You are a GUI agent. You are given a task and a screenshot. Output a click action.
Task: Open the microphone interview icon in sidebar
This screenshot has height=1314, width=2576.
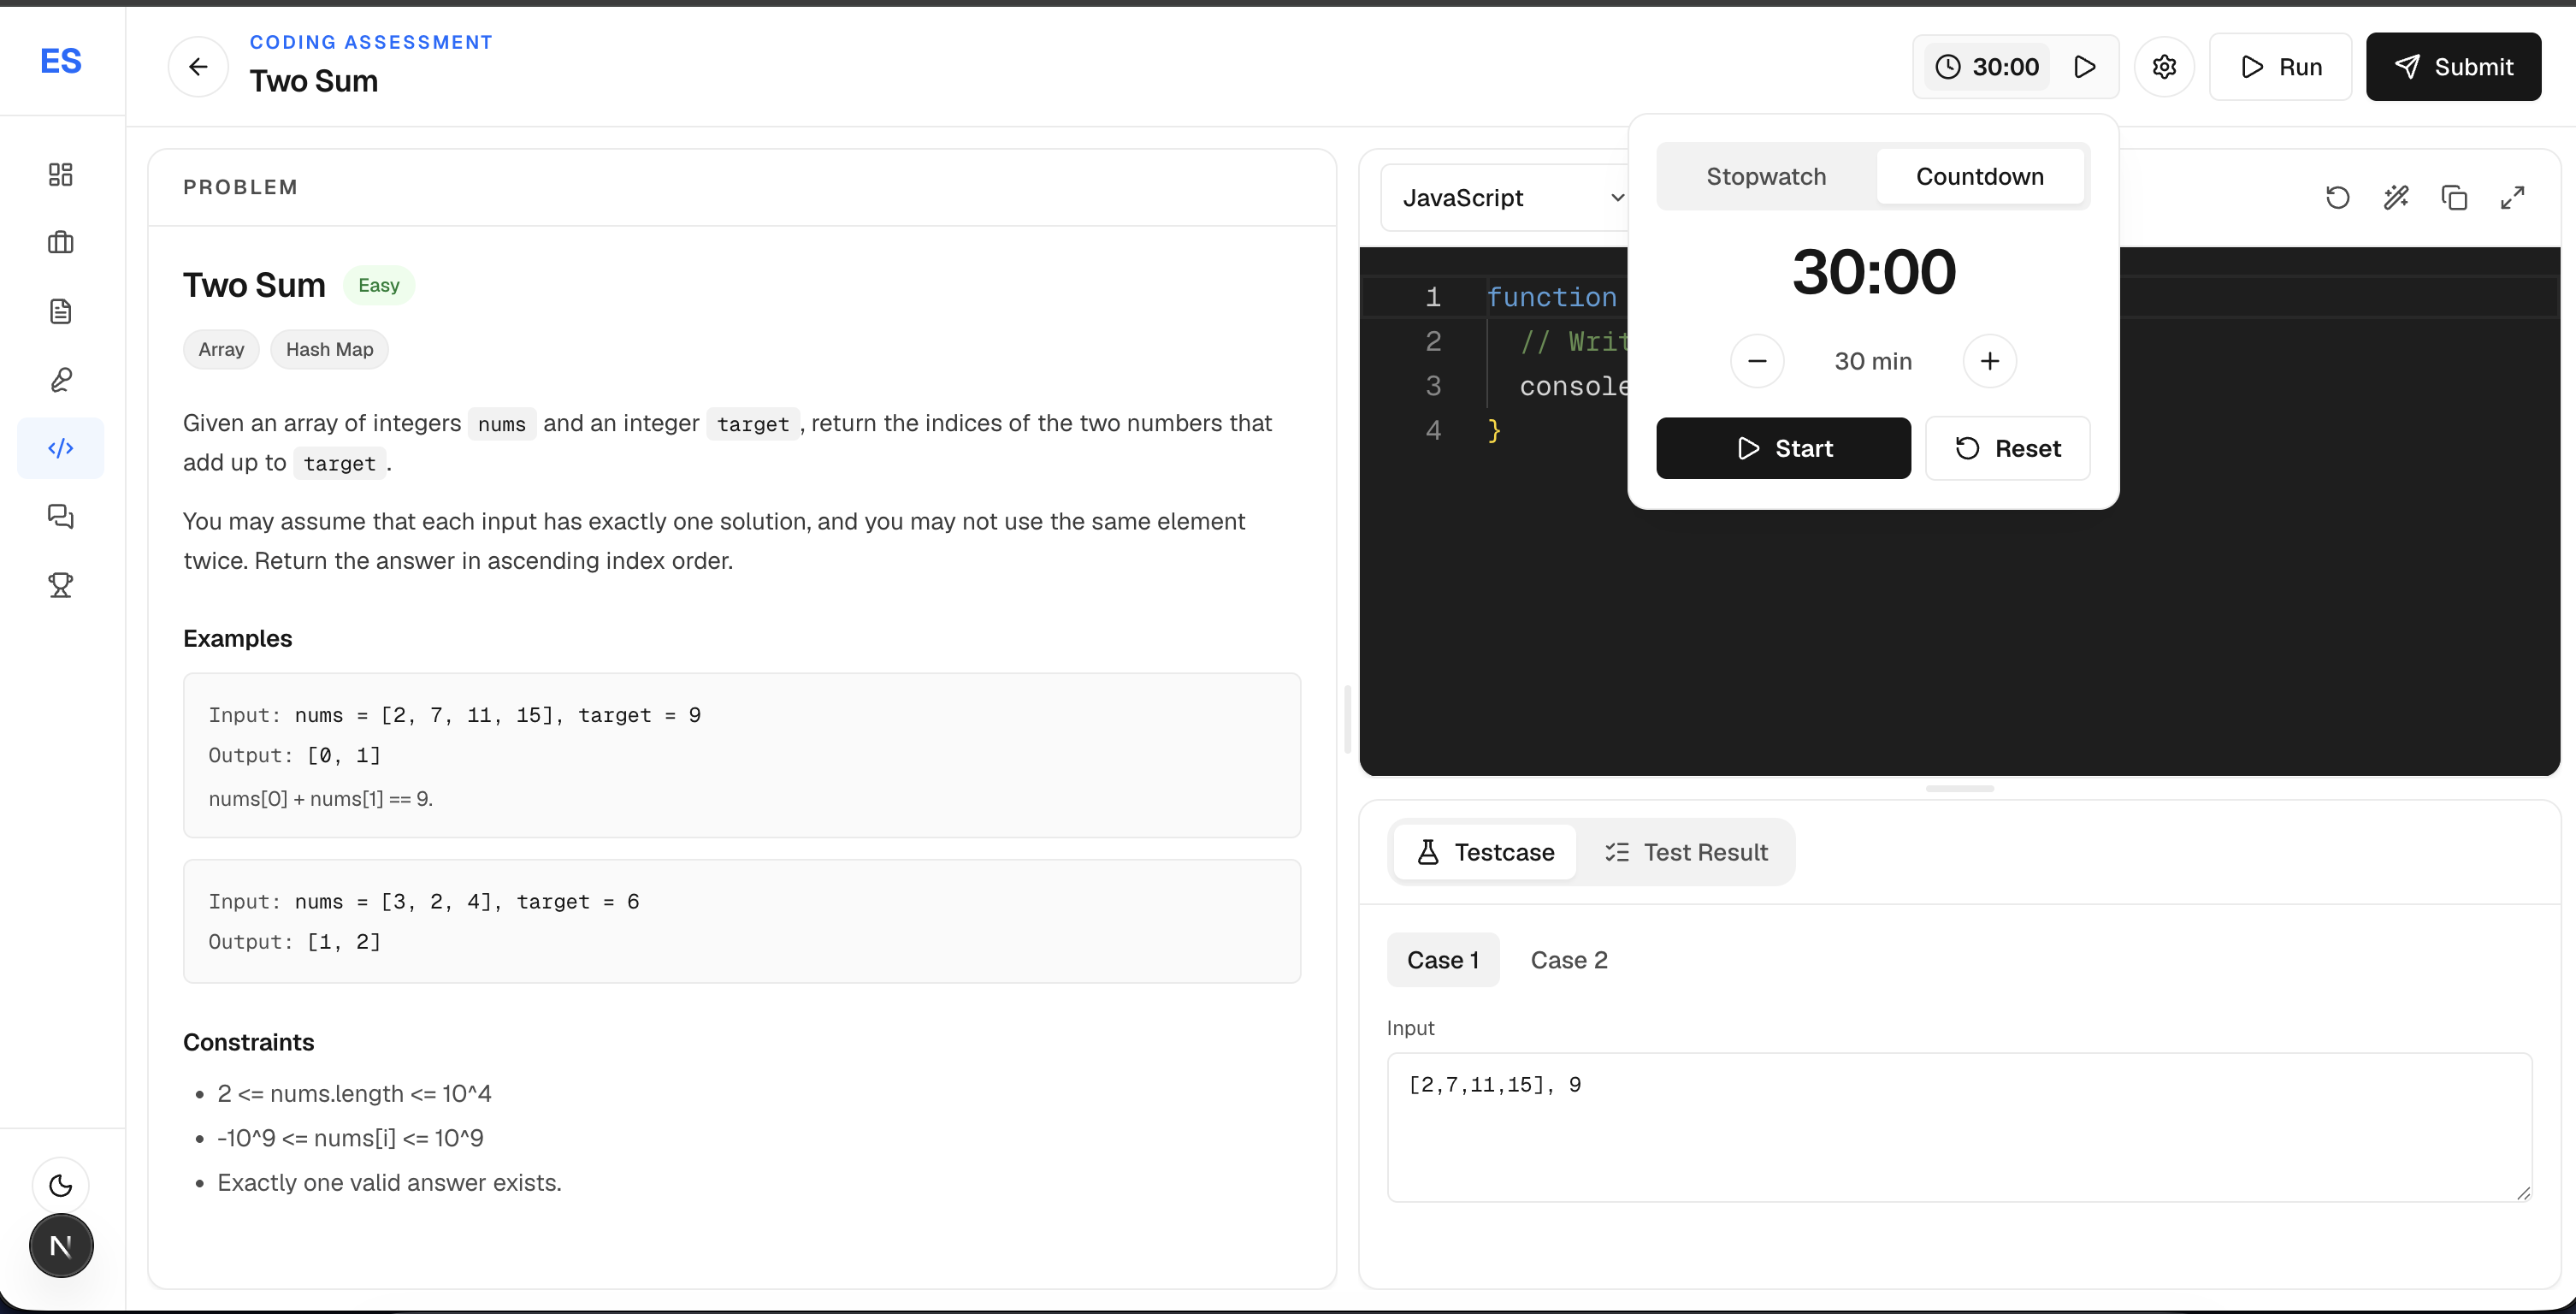pyautogui.click(x=61, y=380)
